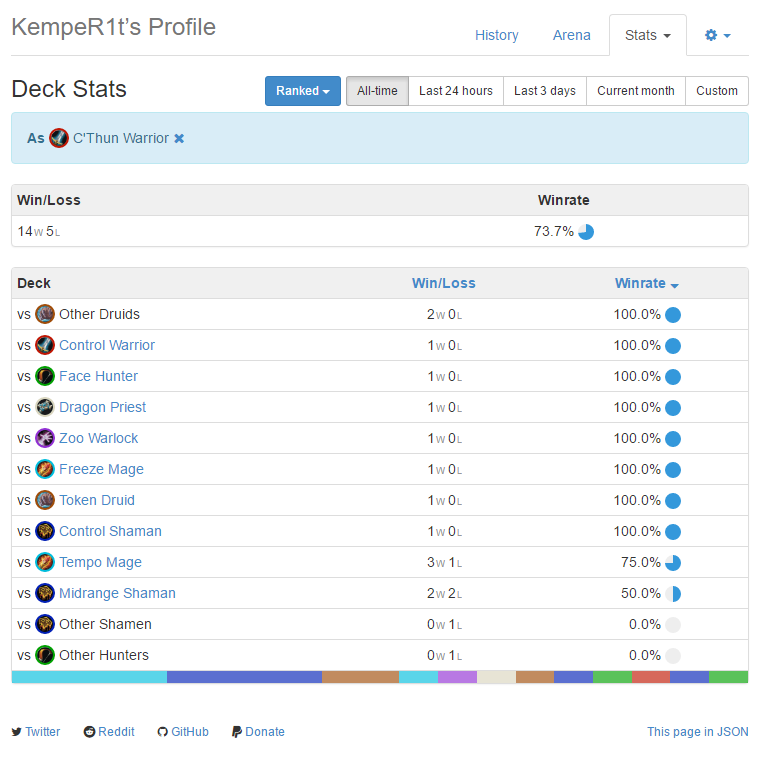Sort table by Winrate column
The image size is (766, 759).
646,283
